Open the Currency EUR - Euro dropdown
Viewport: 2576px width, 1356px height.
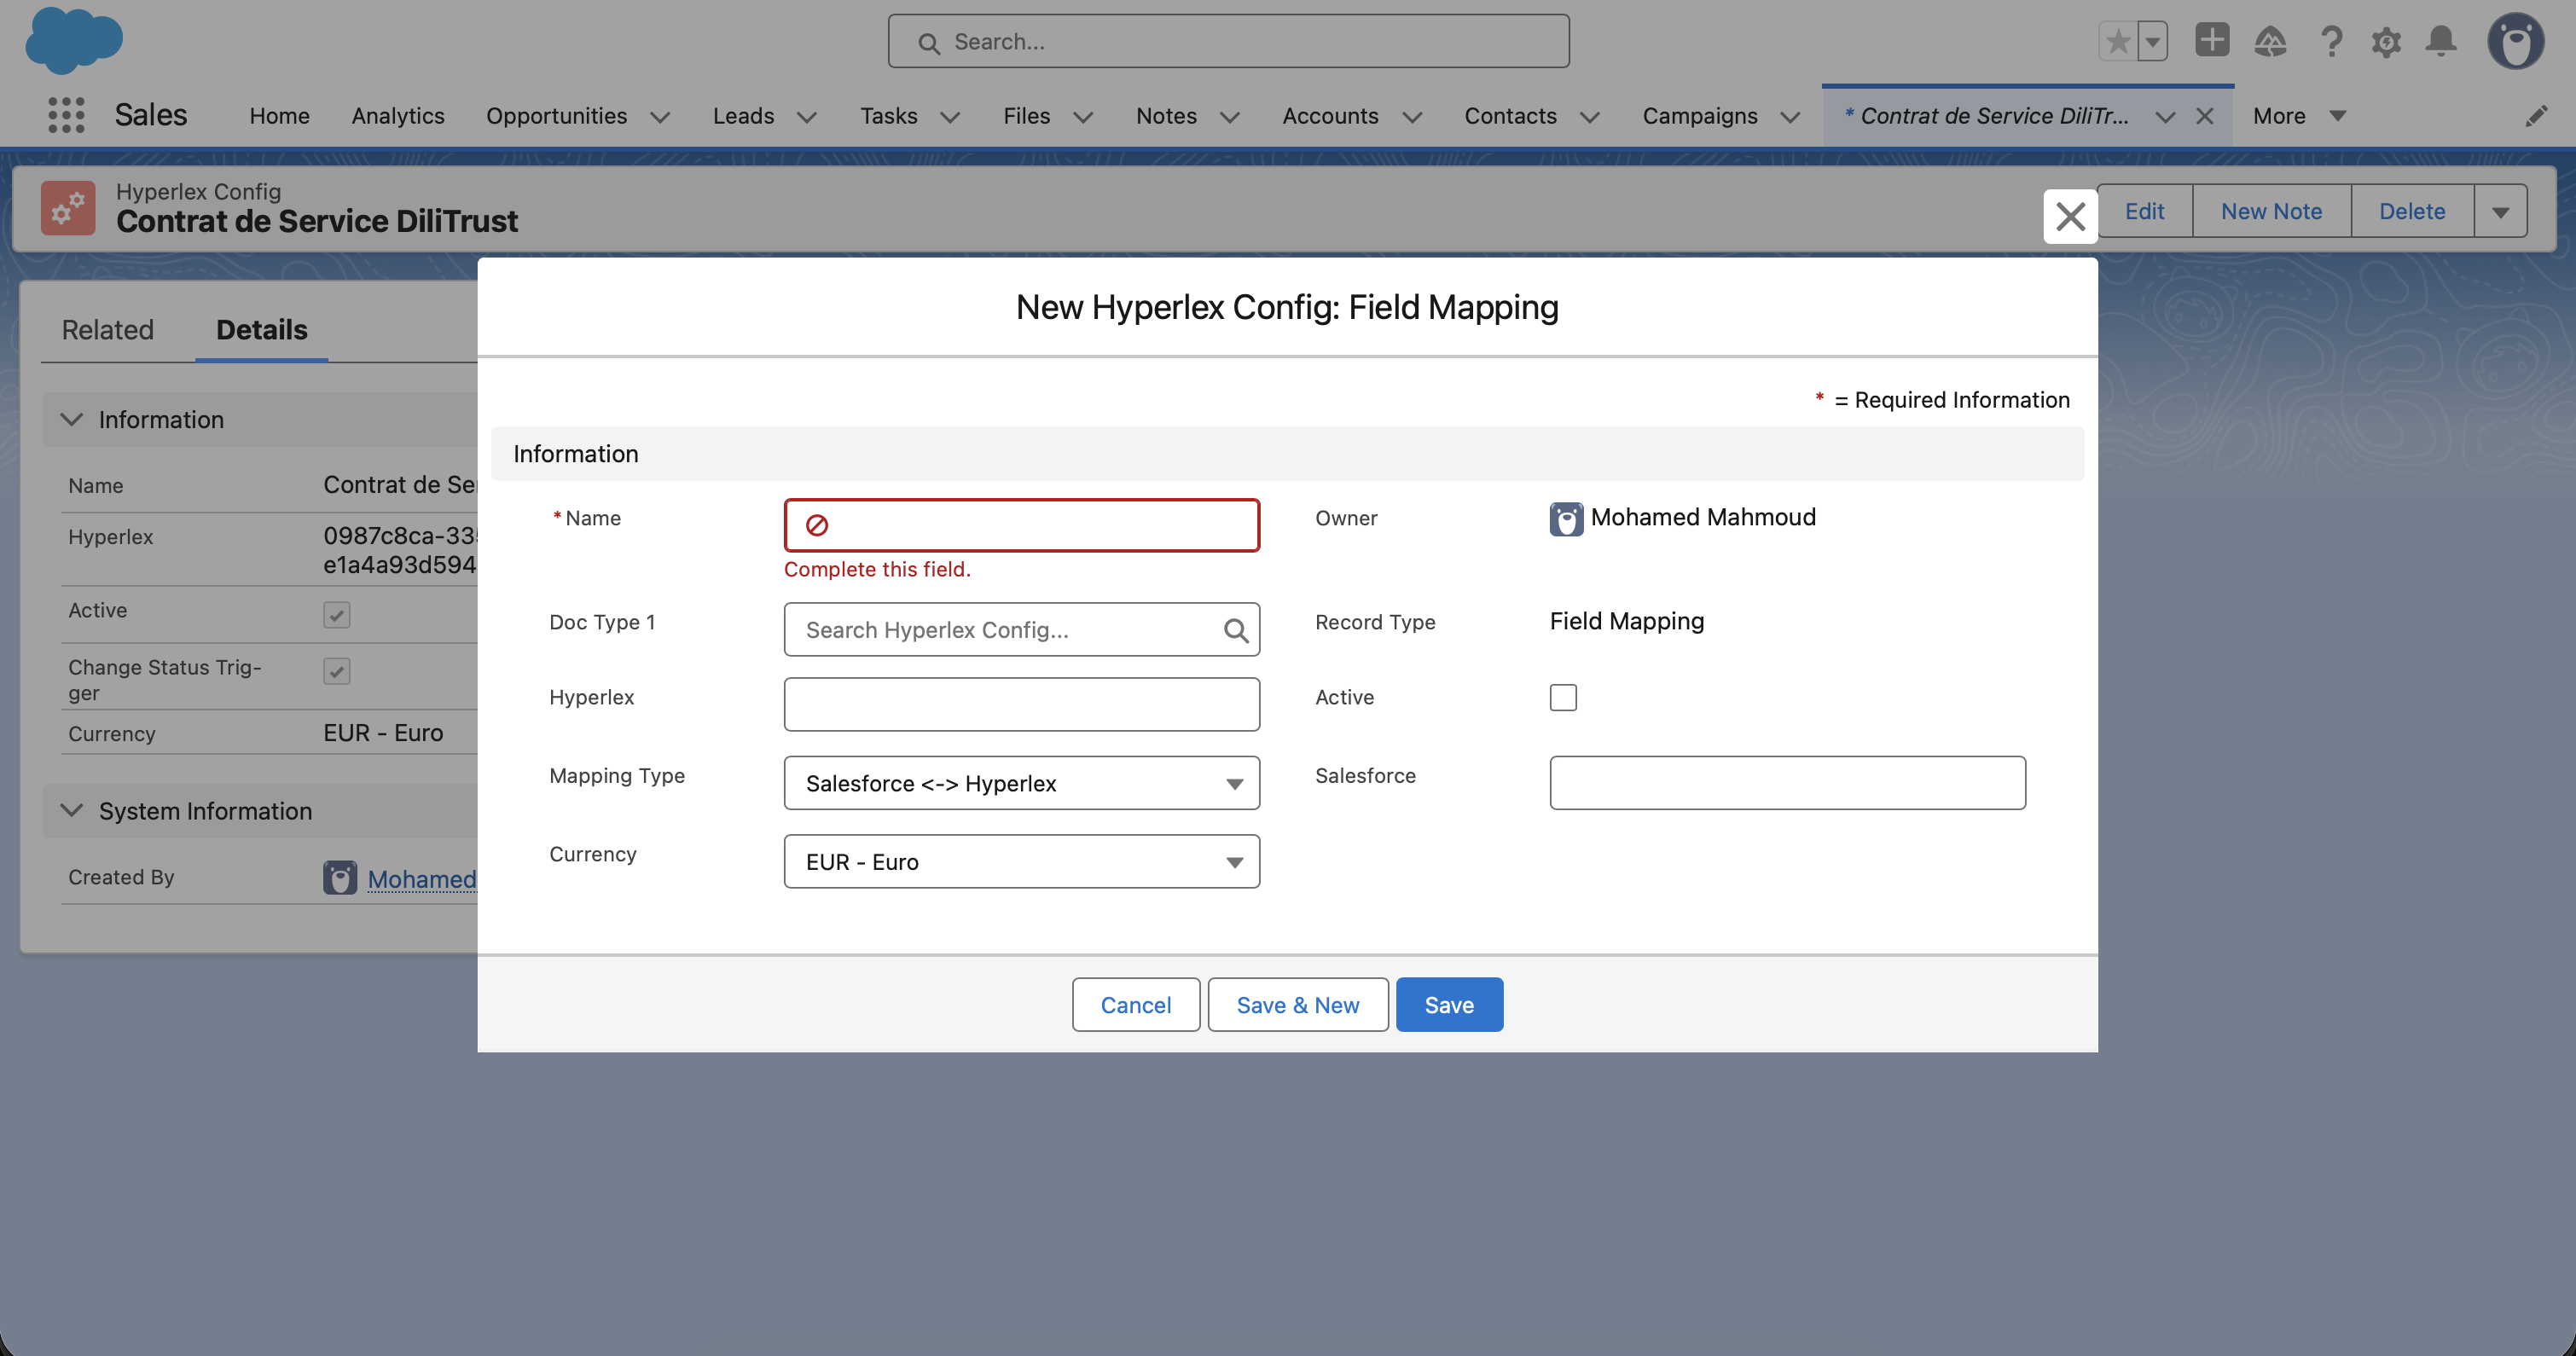(x=1021, y=861)
